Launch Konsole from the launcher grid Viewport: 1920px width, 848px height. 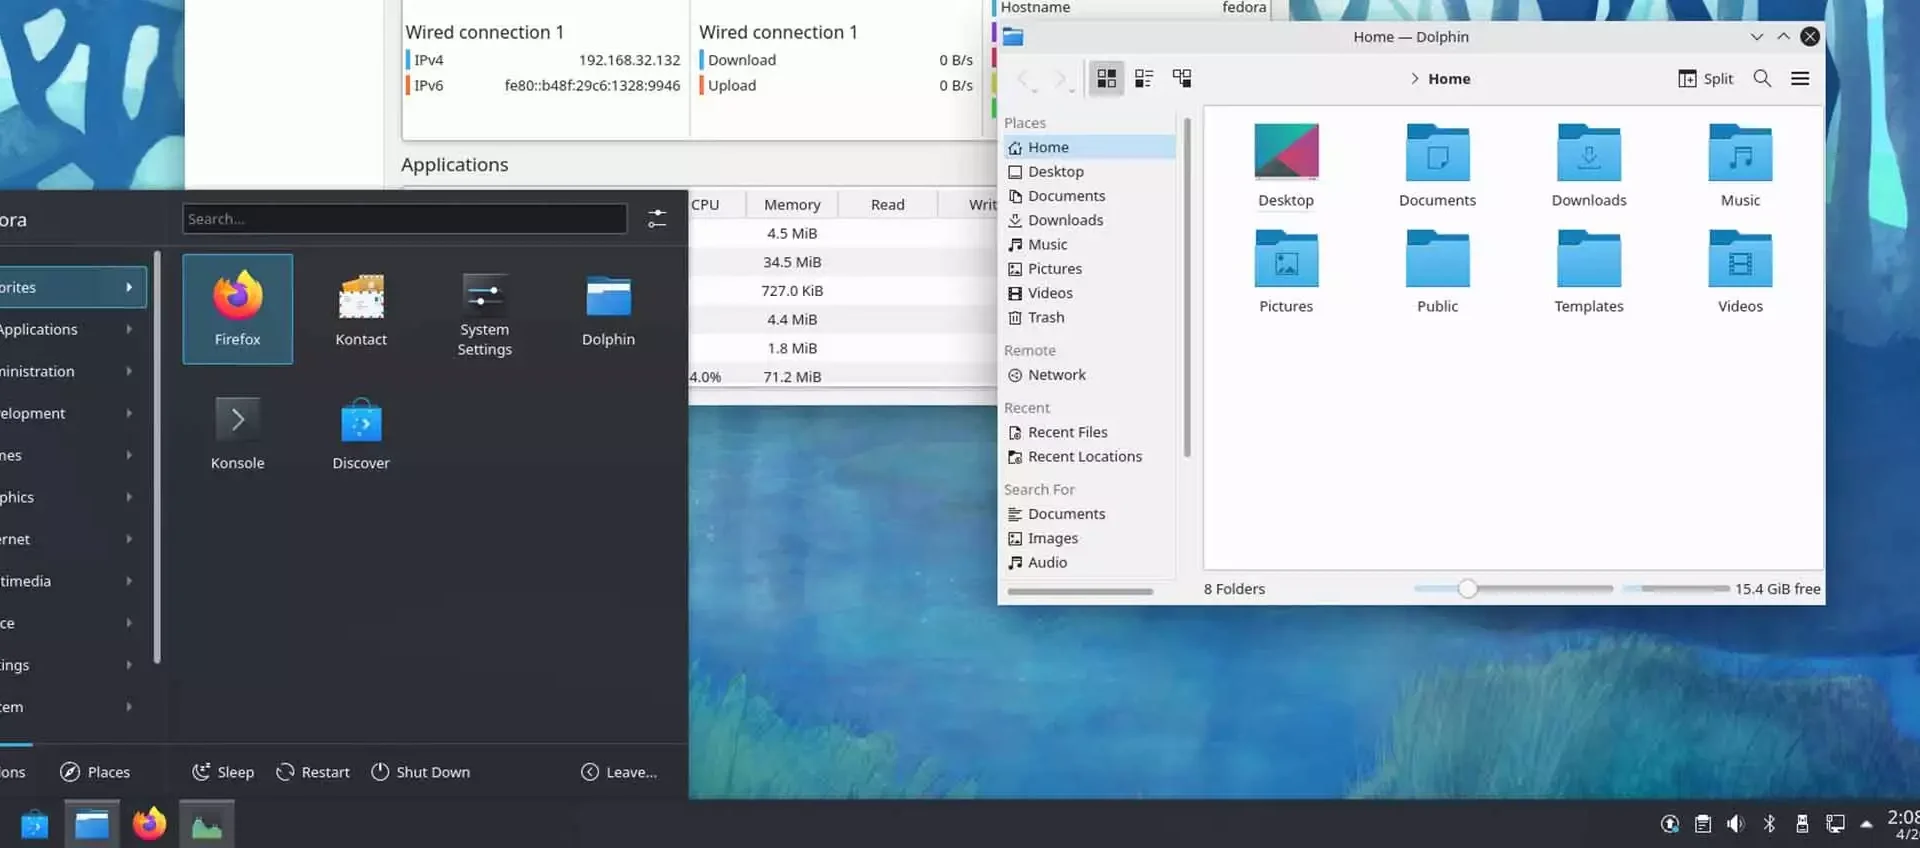pos(237,433)
